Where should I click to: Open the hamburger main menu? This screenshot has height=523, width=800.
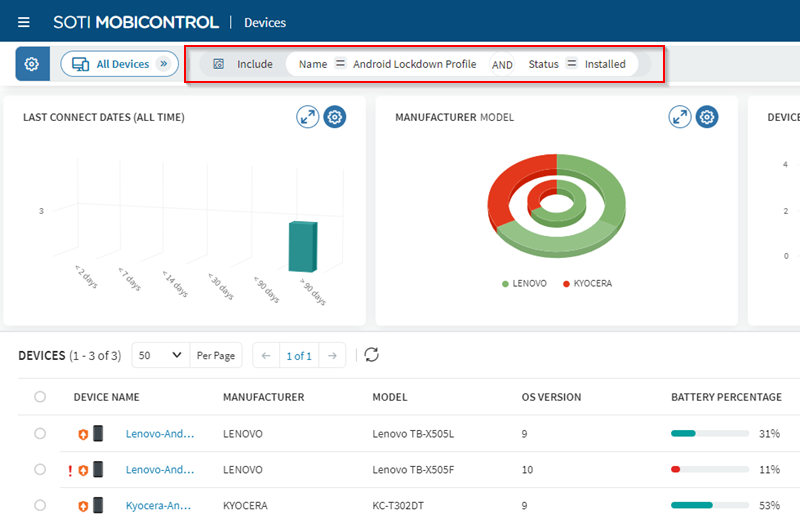24,22
